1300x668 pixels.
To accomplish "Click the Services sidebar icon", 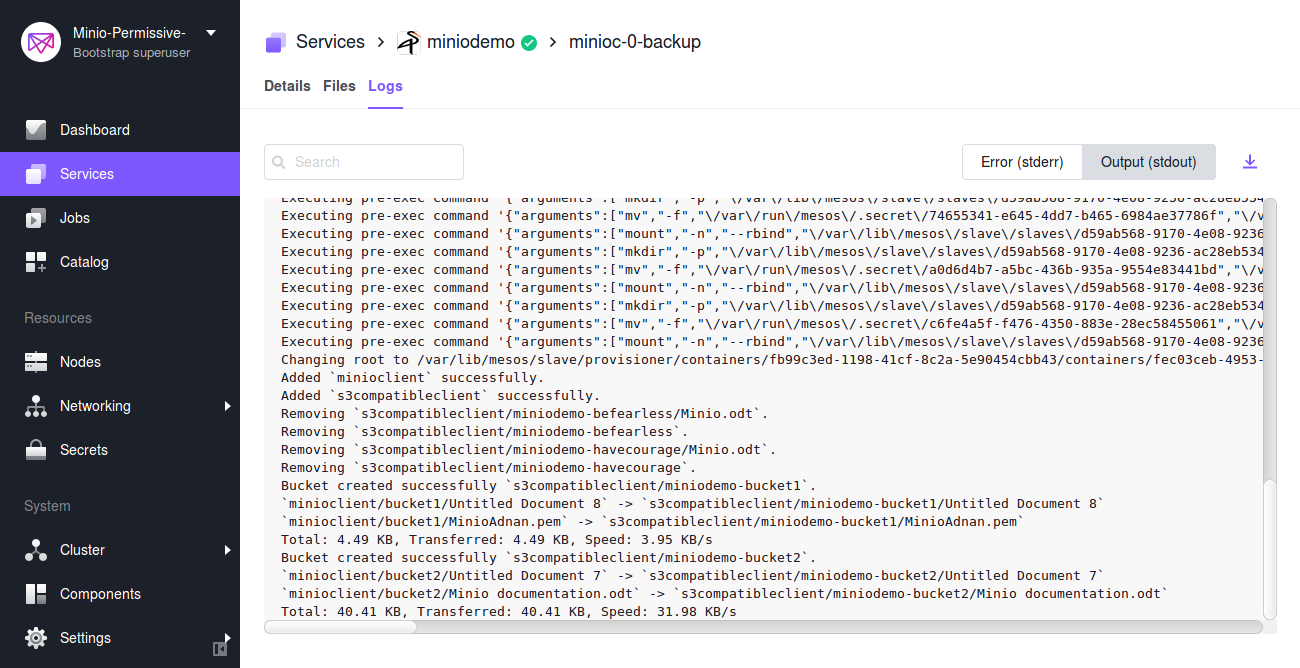I will pyautogui.click(x=36, y=174).
